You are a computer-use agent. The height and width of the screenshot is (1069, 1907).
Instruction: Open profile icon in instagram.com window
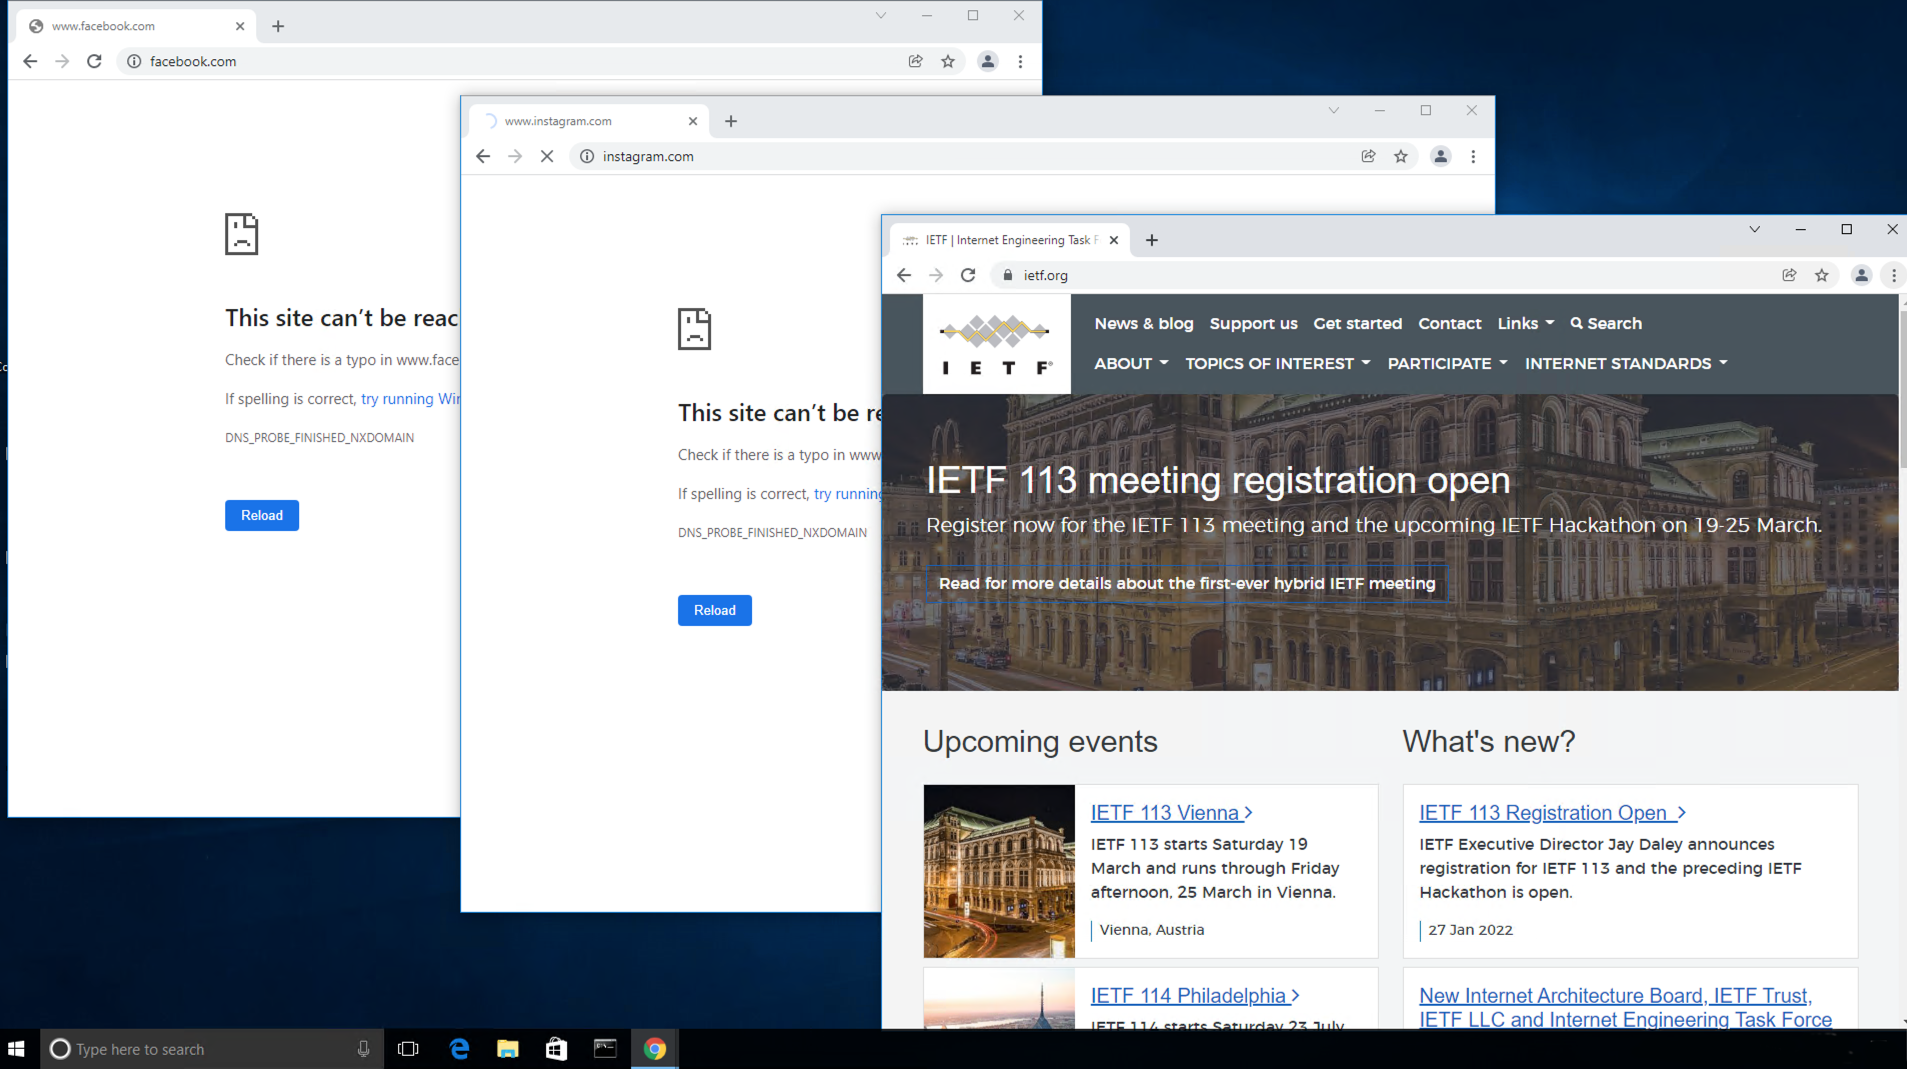tap(1440, 156)
